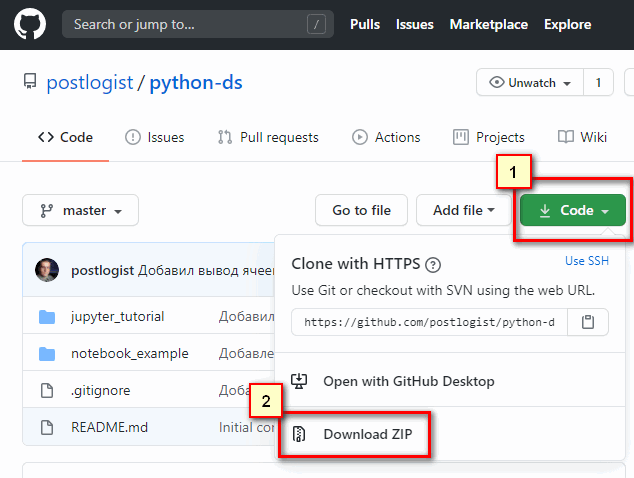Copy clone URL with clipboard icon
The width and height of the screenshot is (634, 478).
point(588,322)
